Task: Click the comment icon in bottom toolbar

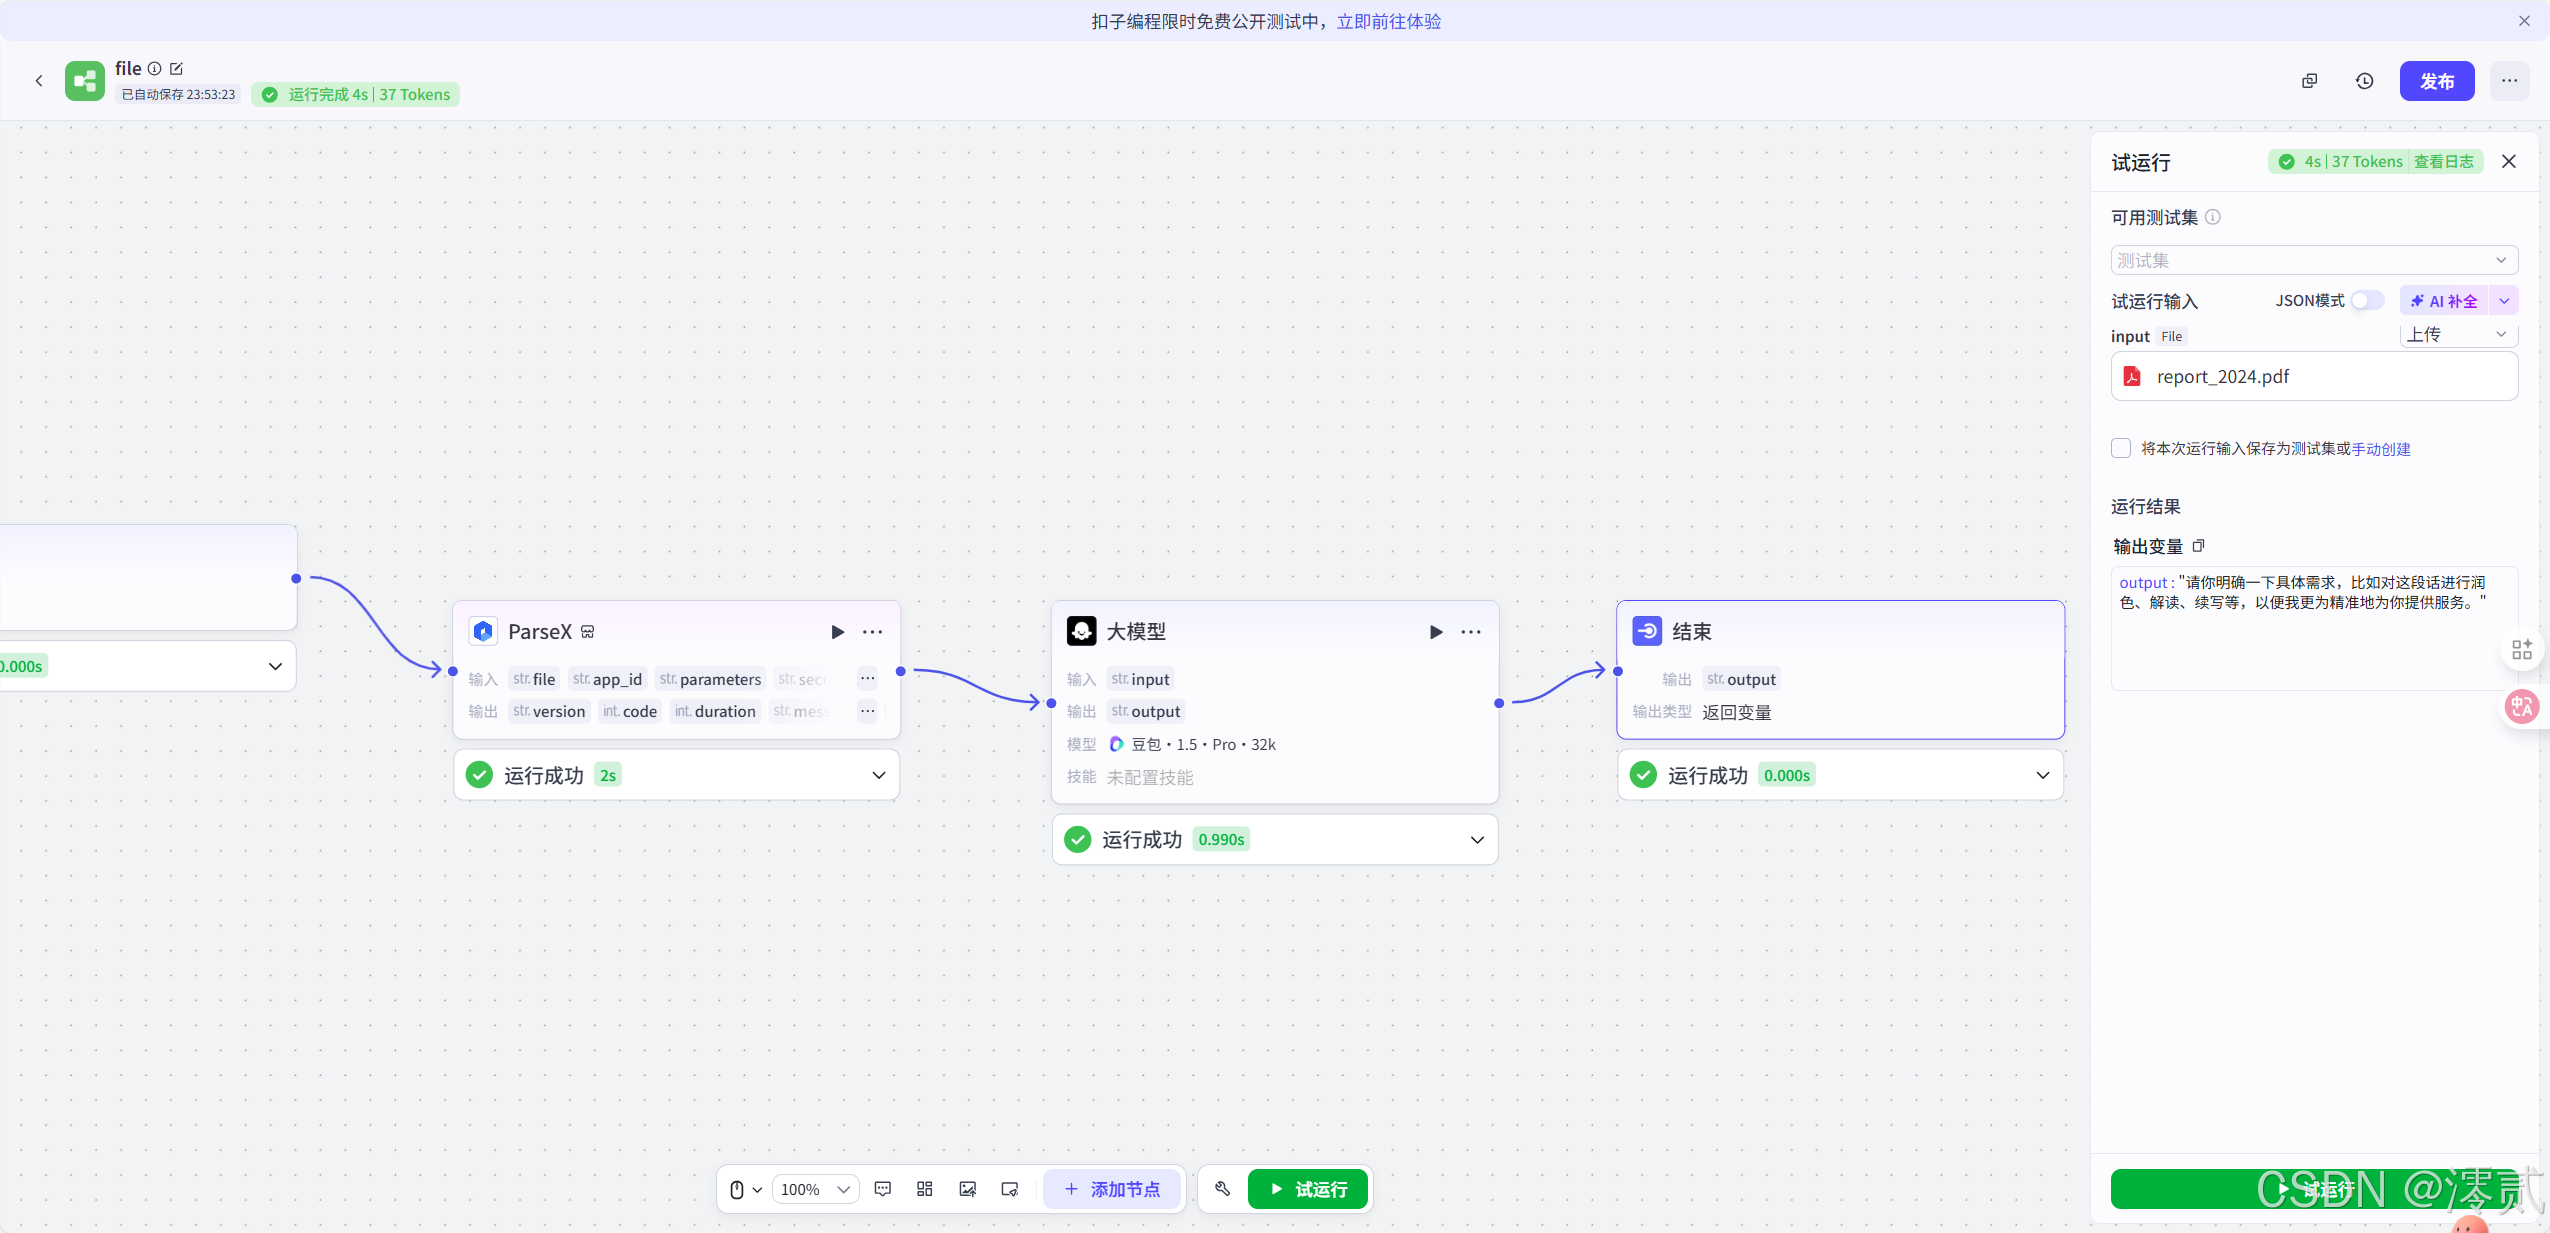Action: click(882, 1189)
